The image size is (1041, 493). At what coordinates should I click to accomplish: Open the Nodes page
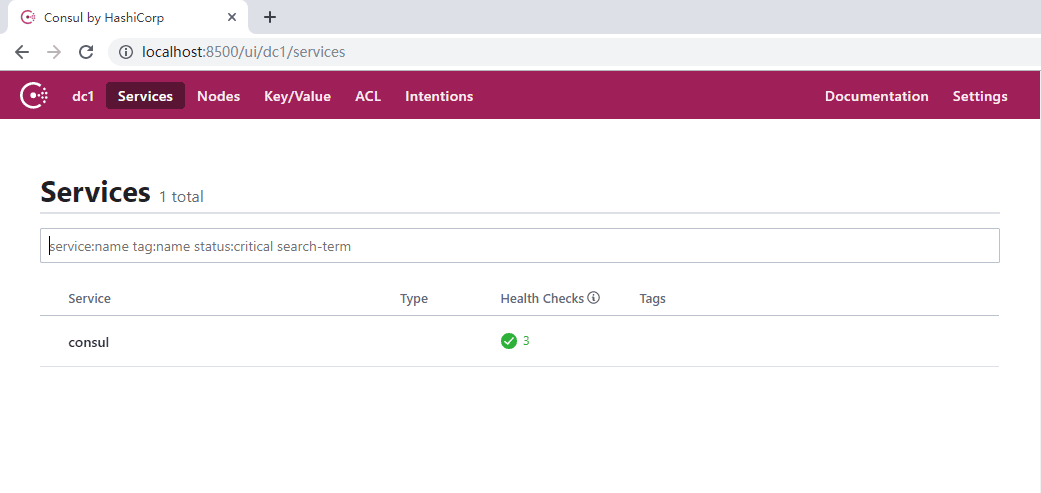218,96
